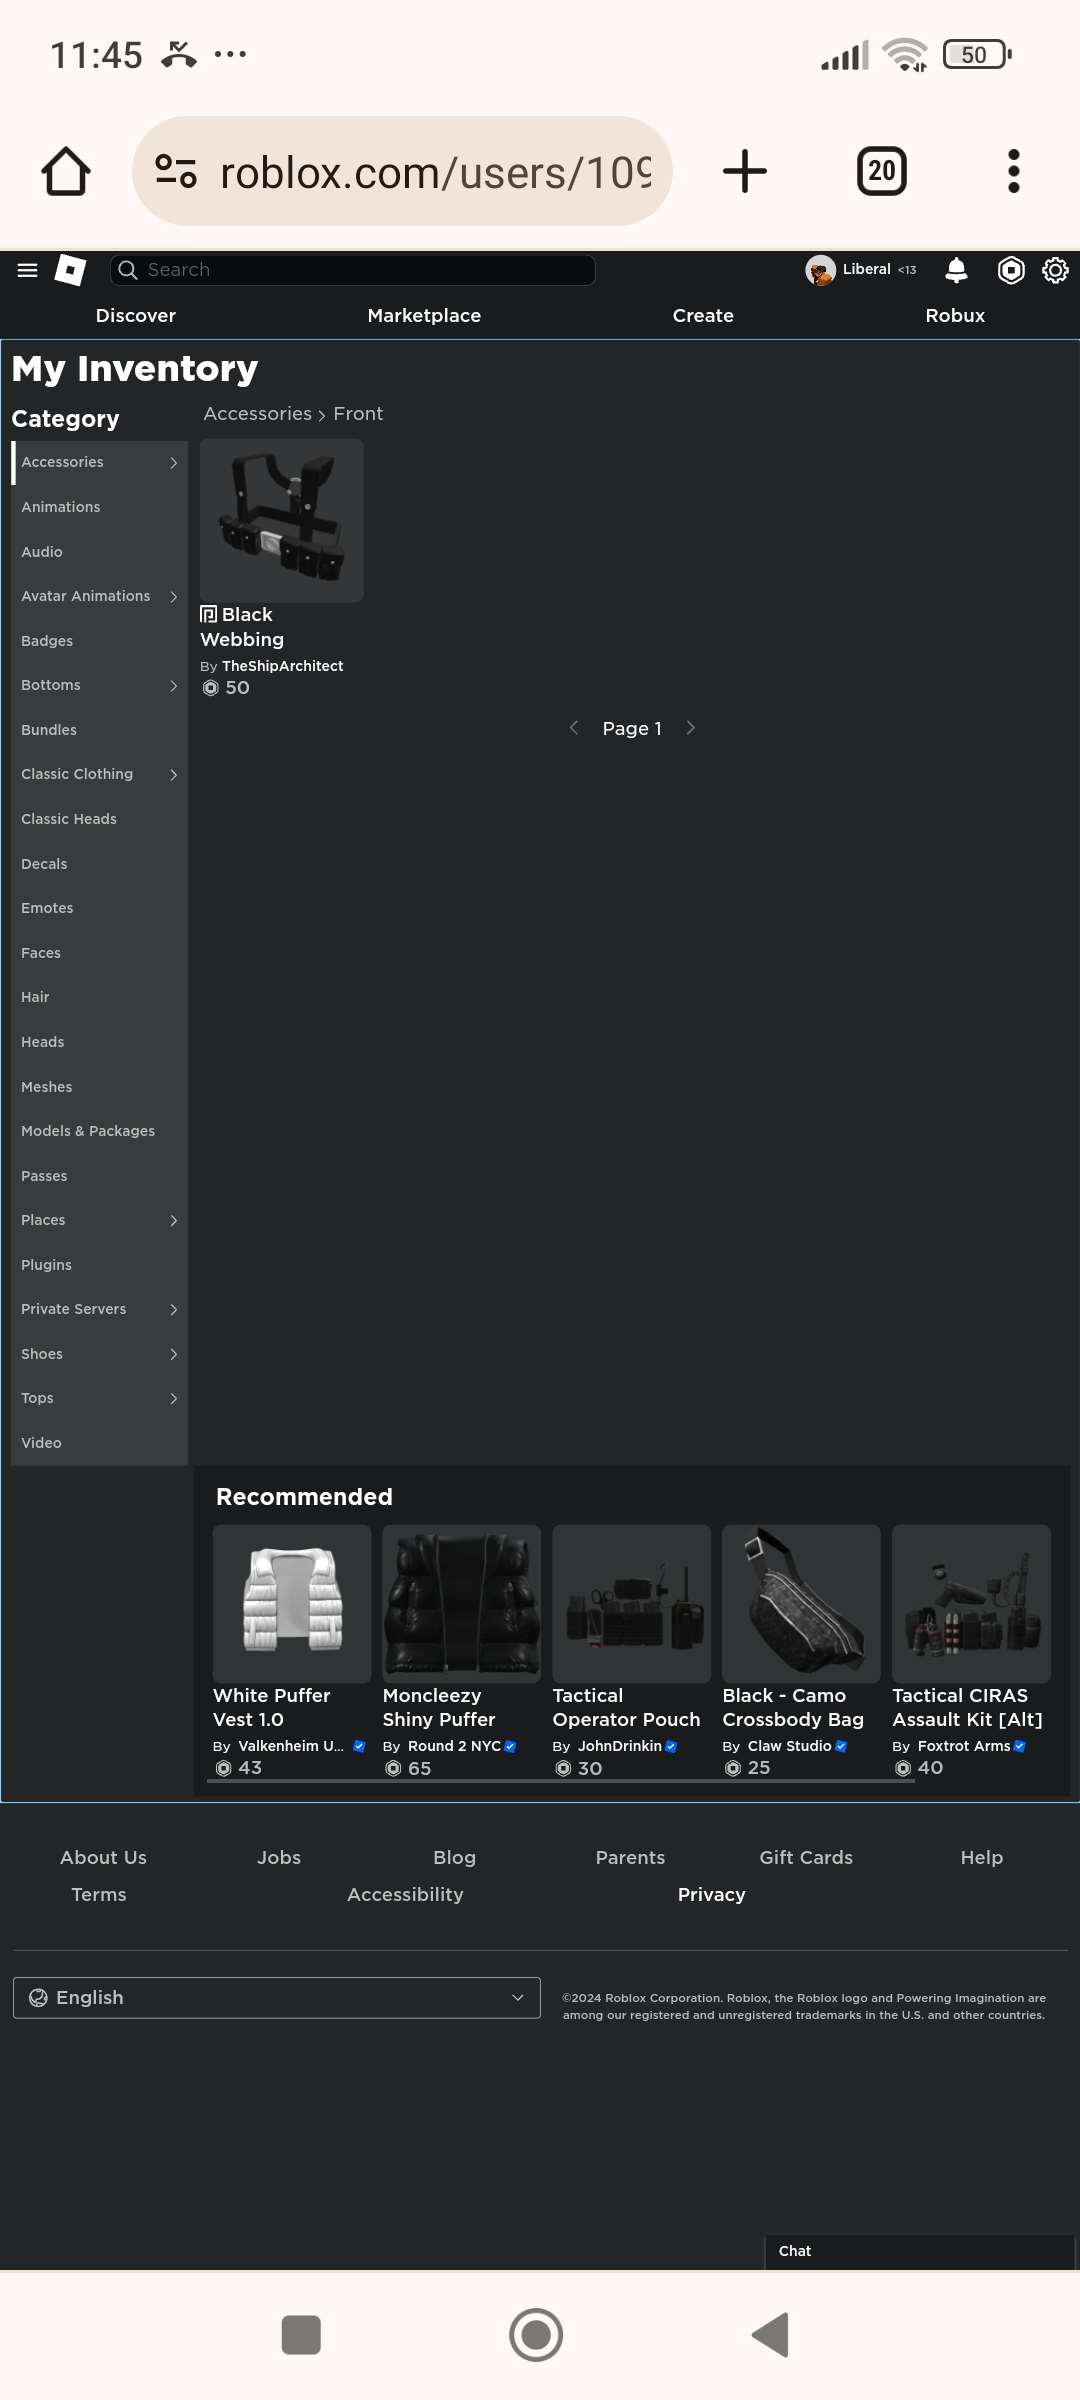Select the Emotes category
The image size is (1080, 2400).
point(99,909)
